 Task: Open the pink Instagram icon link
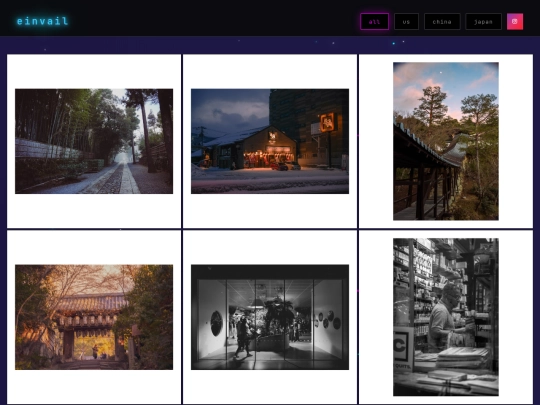(515, 22)
